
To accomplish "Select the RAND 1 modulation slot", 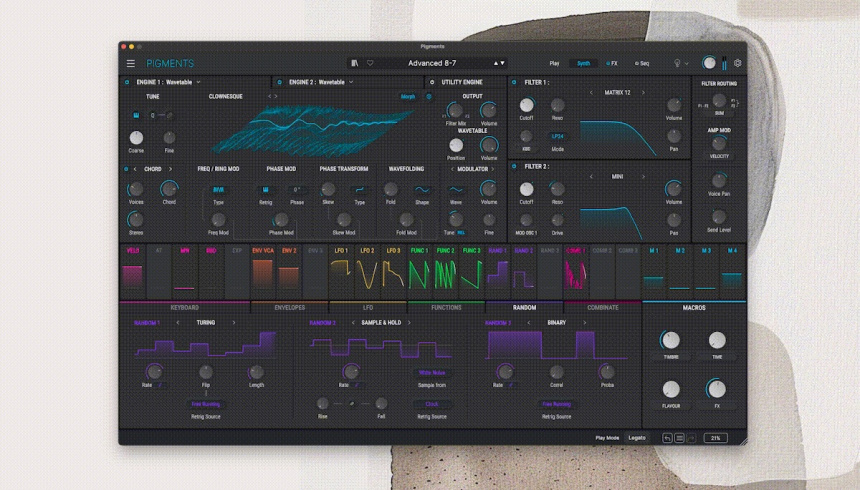I will [x=497, y=271].
